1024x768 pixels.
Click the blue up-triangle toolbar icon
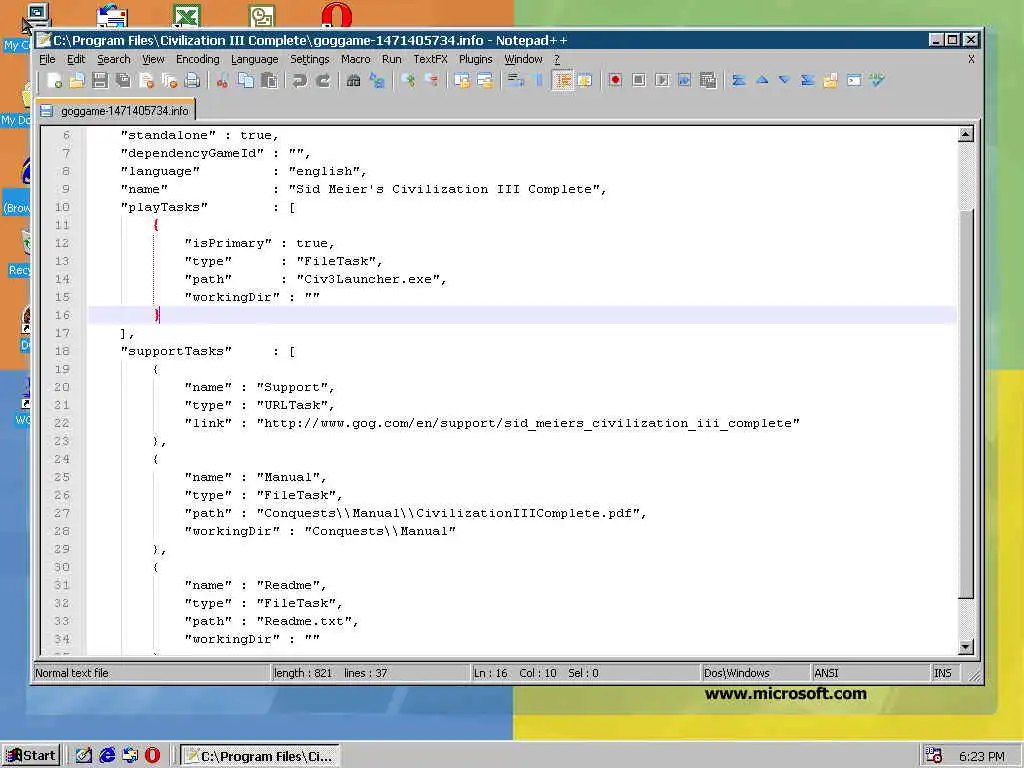pos(761,80)
